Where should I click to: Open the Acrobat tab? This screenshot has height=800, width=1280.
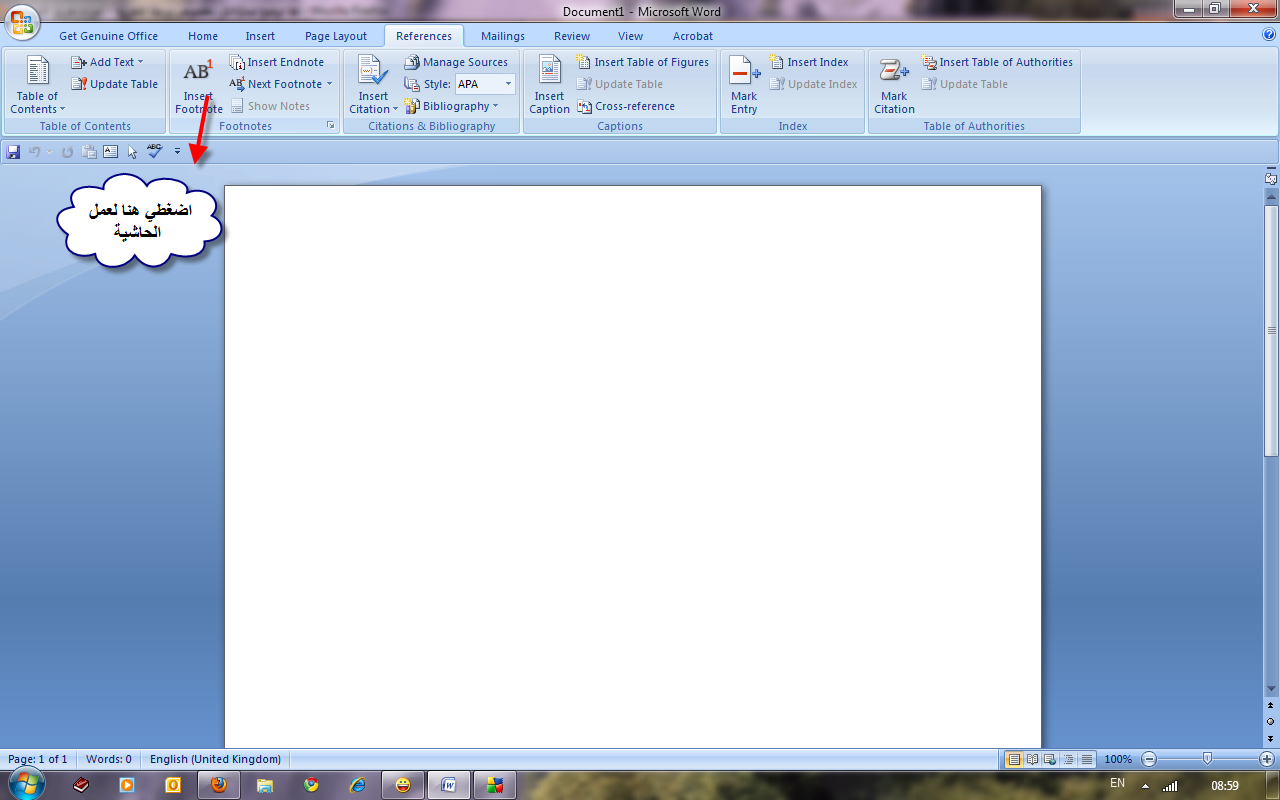pos(693,36)
